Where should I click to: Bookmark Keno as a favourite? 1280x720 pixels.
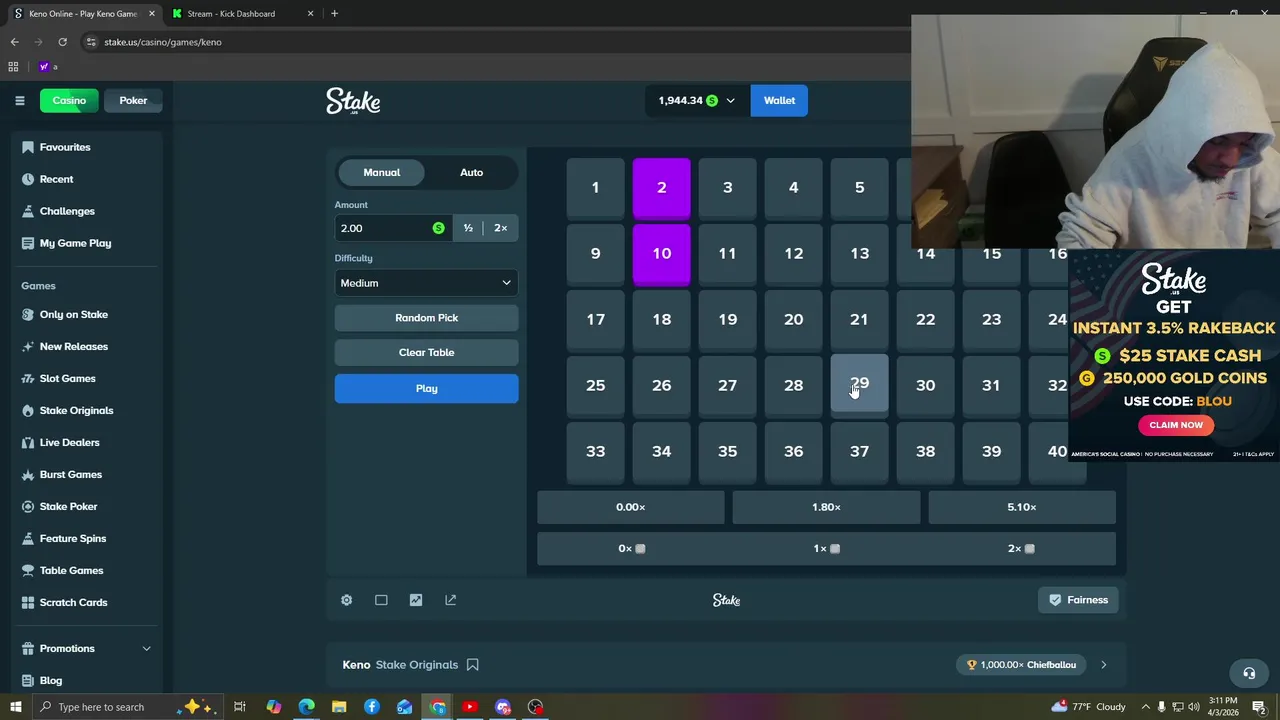coord(473,665)
